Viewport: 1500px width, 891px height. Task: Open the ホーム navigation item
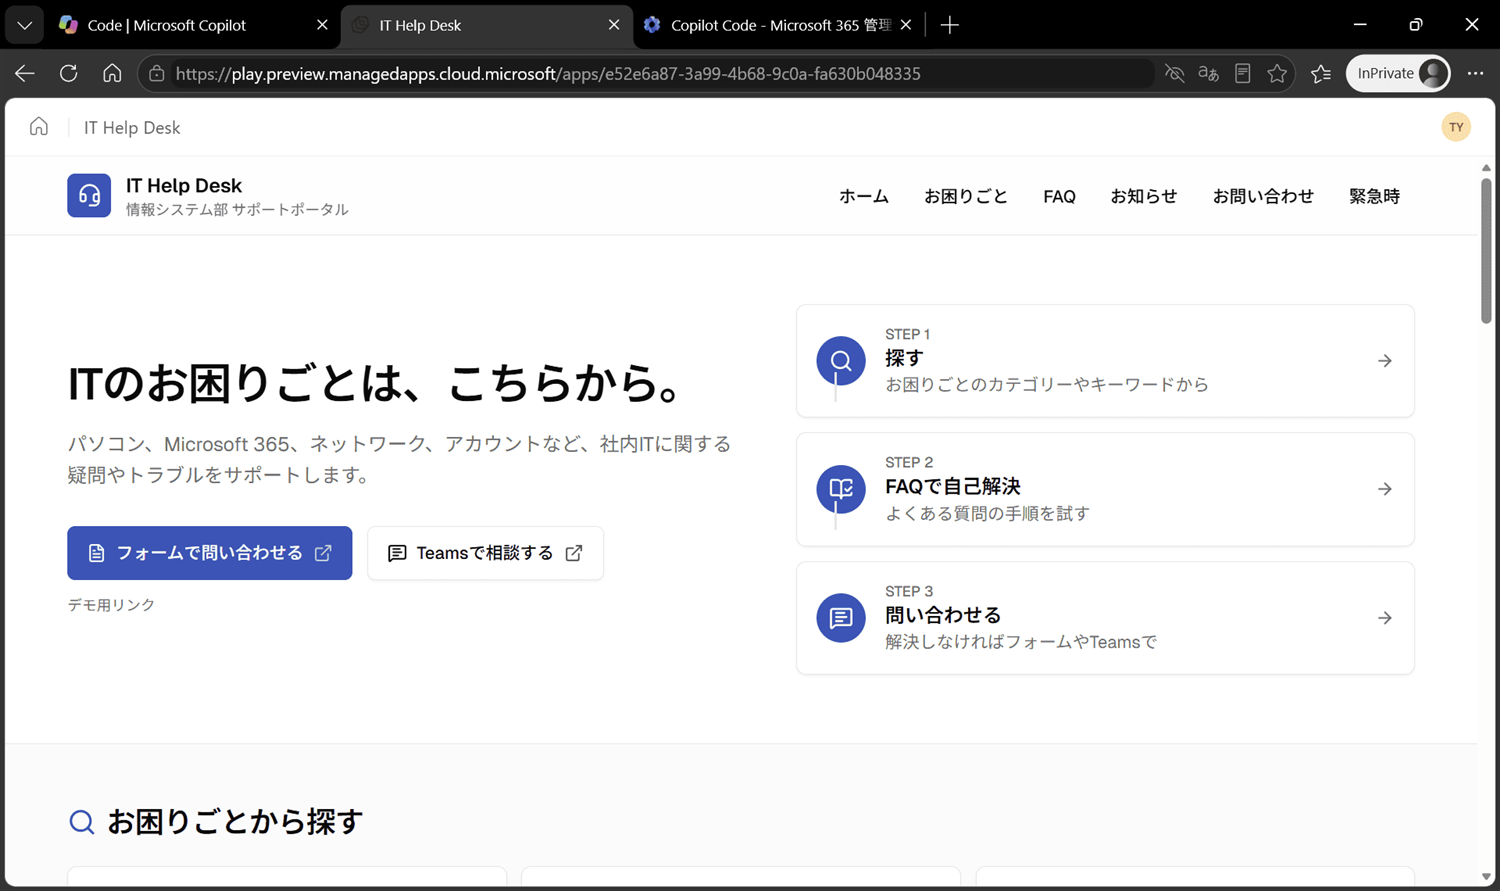point(864,196)
